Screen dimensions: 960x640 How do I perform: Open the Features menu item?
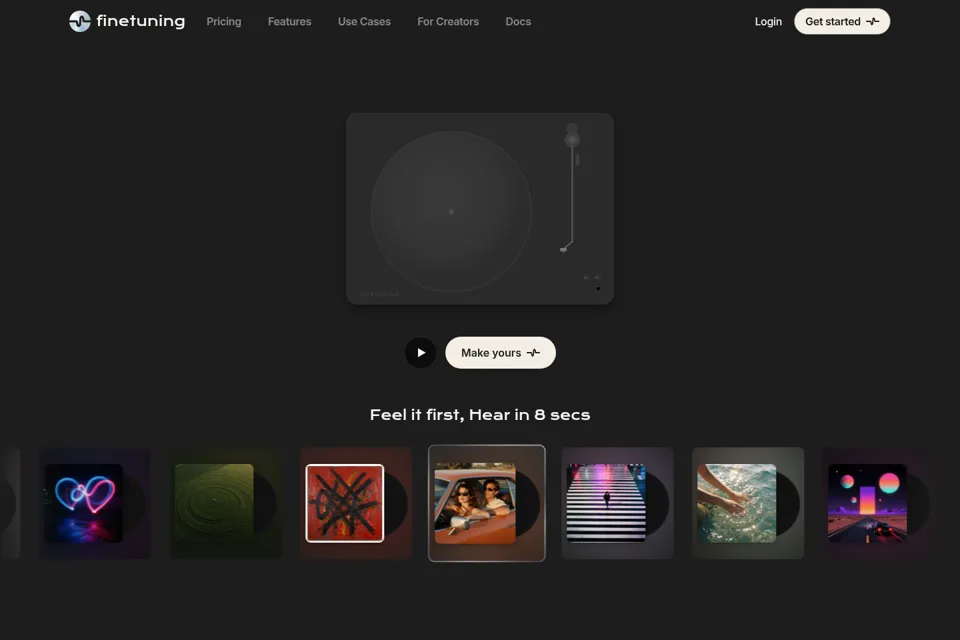coord(290,21)
